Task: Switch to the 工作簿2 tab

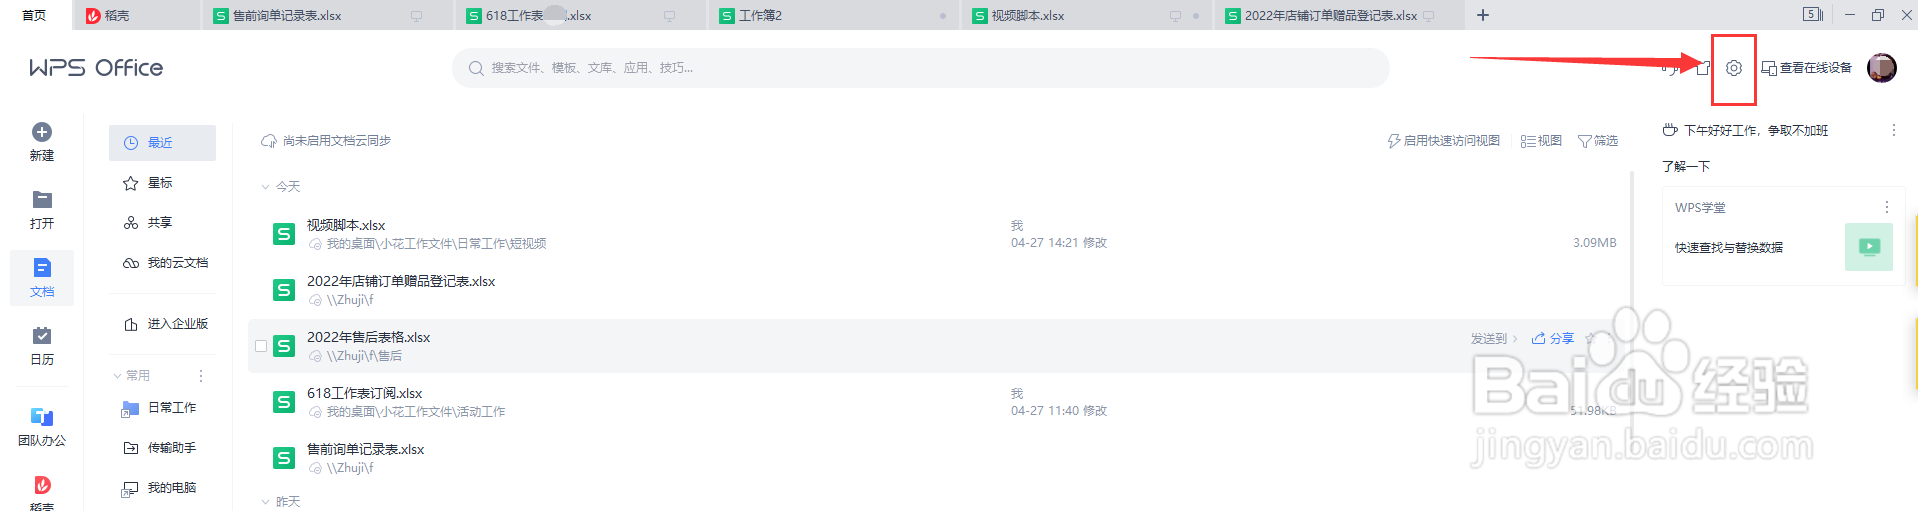Action: coord(833,15)
